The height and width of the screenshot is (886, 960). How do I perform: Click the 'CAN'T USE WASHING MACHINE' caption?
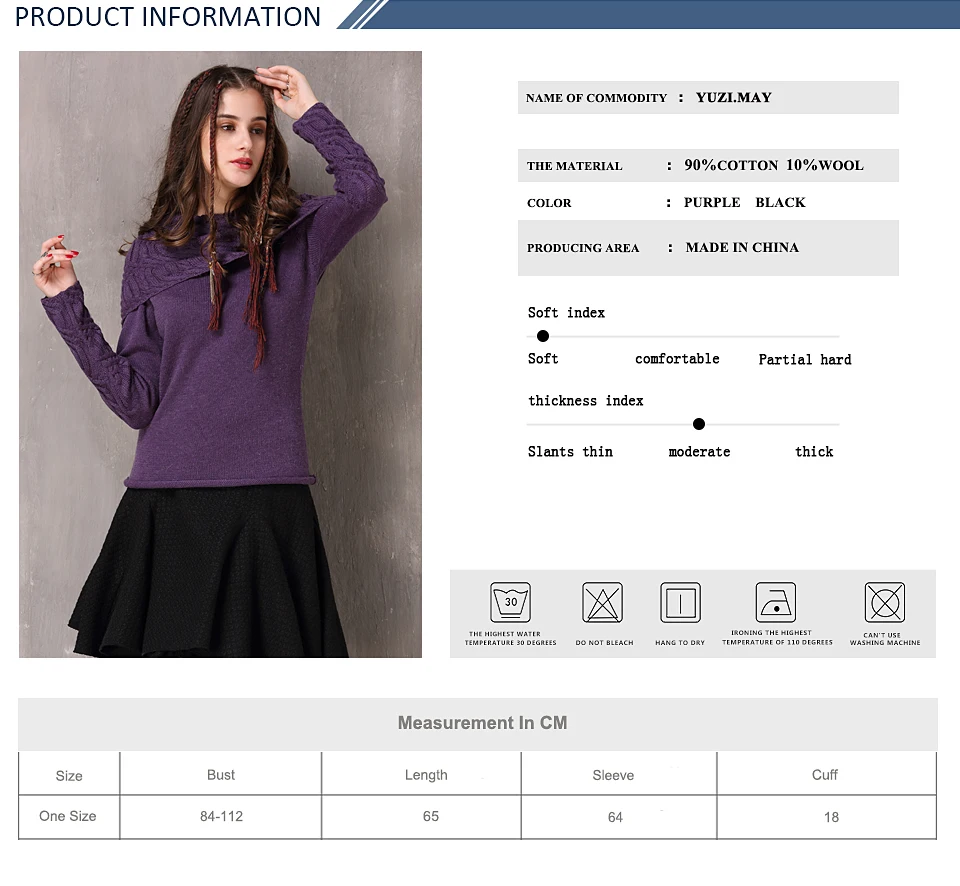point(885,639)
